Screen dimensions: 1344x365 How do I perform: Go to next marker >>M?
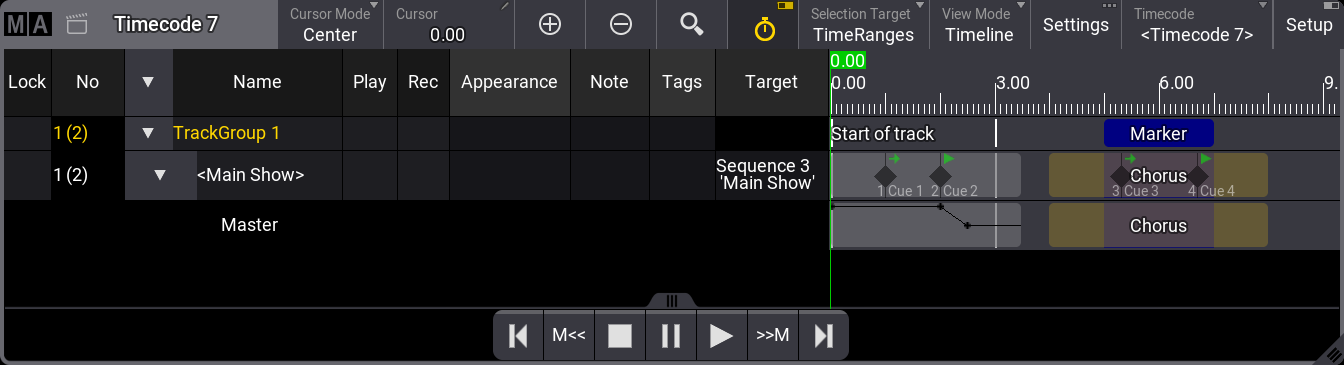772,336
